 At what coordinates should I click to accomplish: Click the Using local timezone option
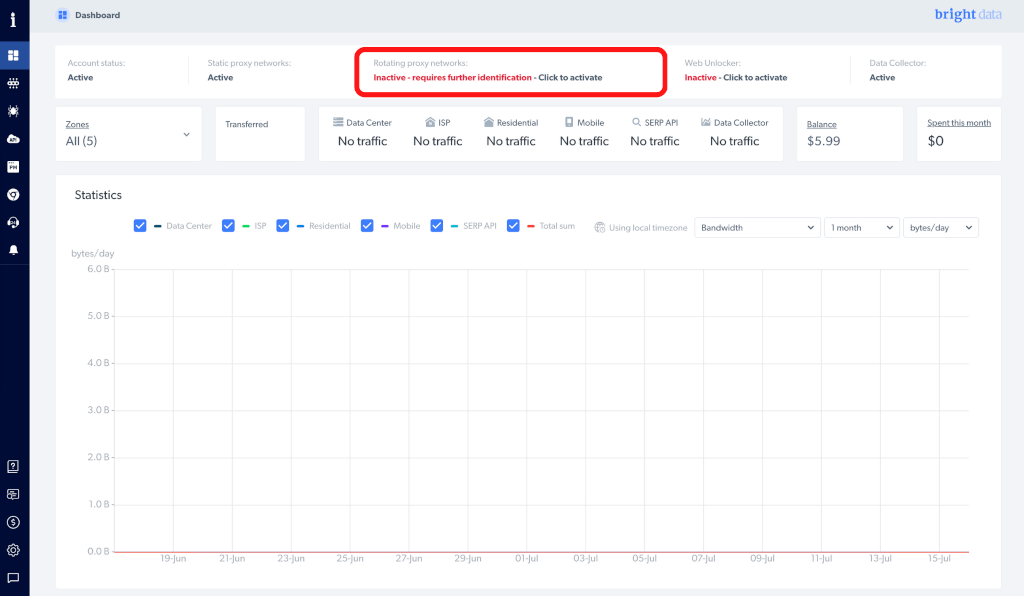[641, 228]
